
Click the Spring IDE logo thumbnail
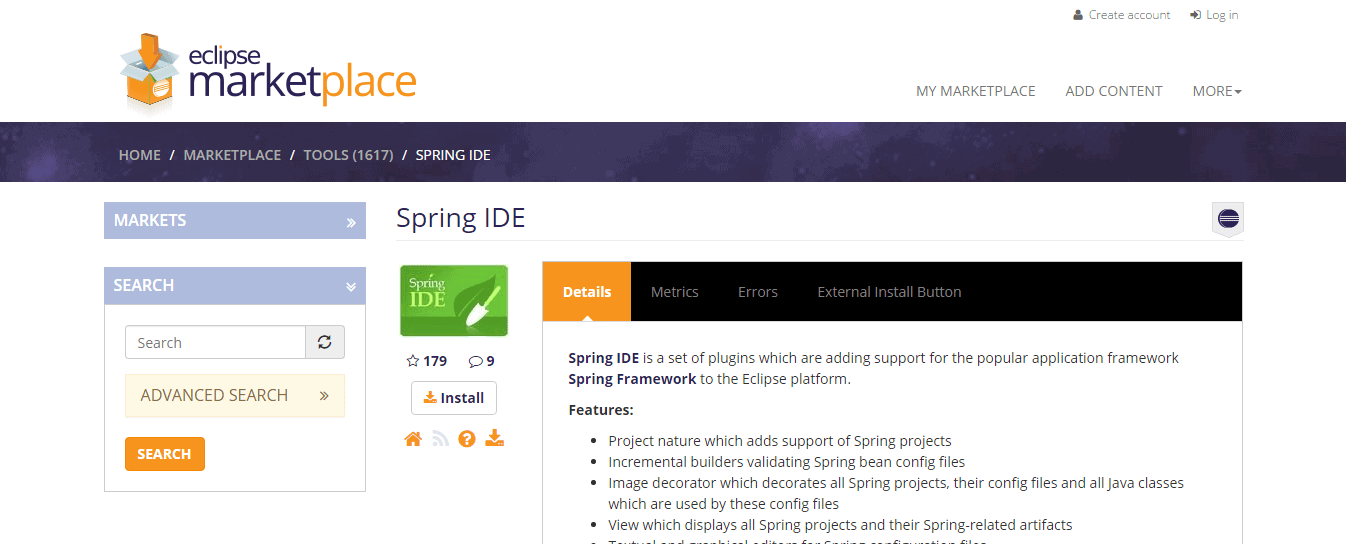454,301
